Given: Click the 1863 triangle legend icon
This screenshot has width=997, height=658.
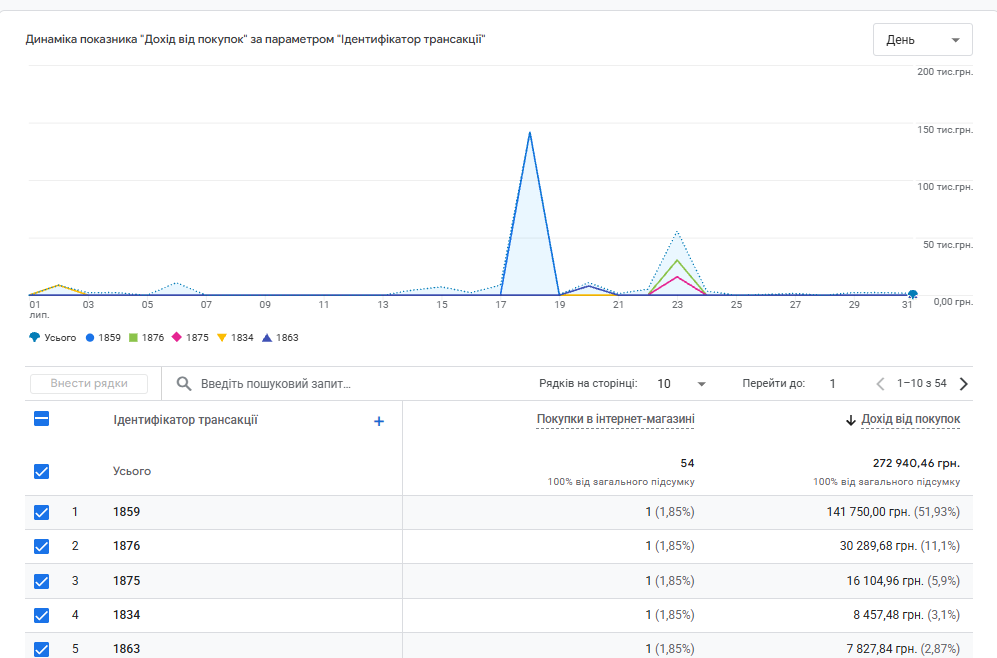Looking at the screenshot, I should (267, 338).
